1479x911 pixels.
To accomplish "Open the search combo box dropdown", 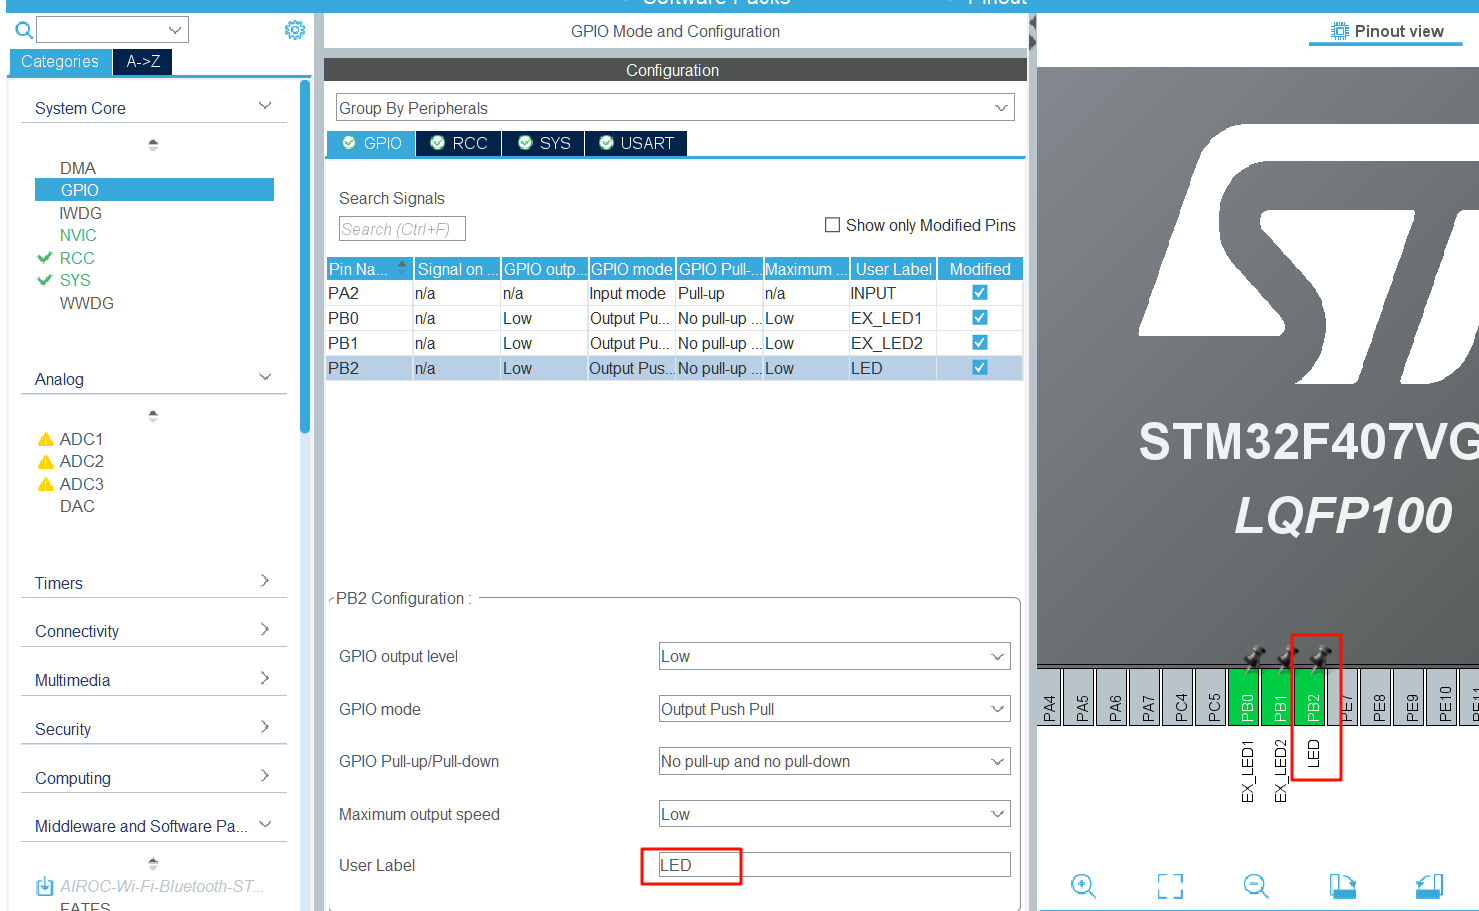I will 175,30.
